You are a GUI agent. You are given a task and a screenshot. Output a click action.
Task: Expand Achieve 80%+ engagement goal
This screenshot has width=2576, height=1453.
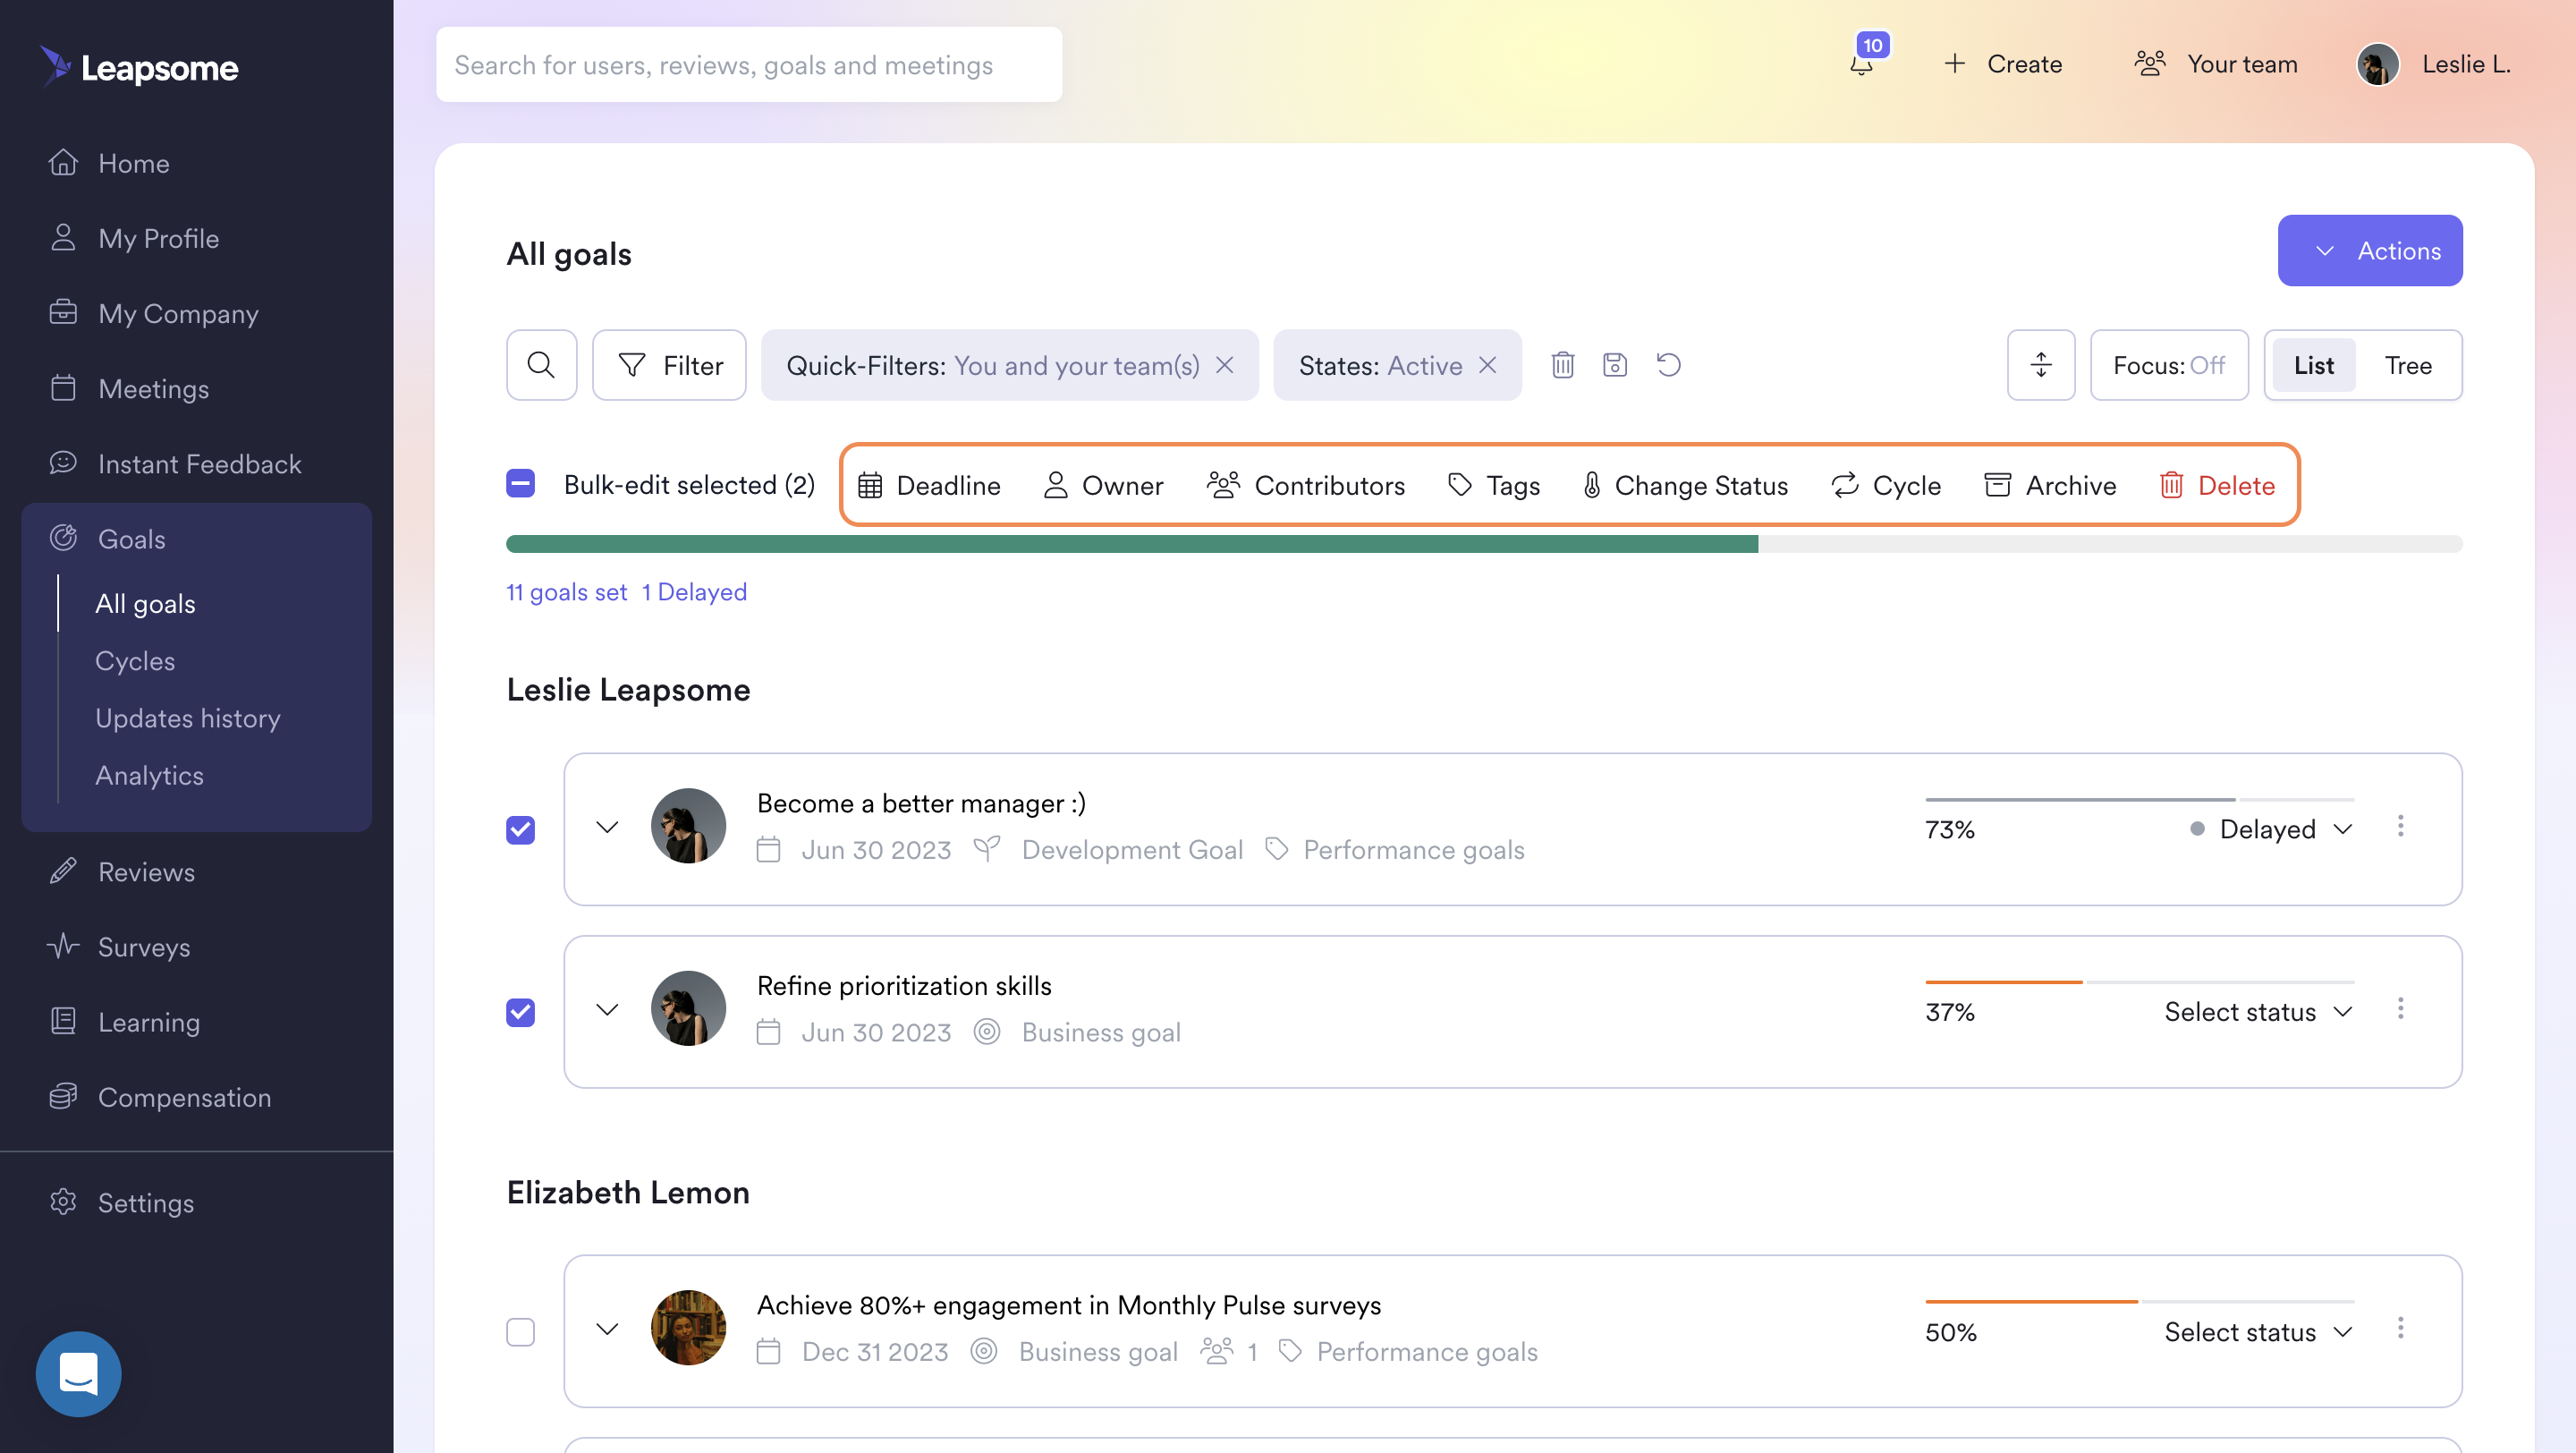[607, 1329]
